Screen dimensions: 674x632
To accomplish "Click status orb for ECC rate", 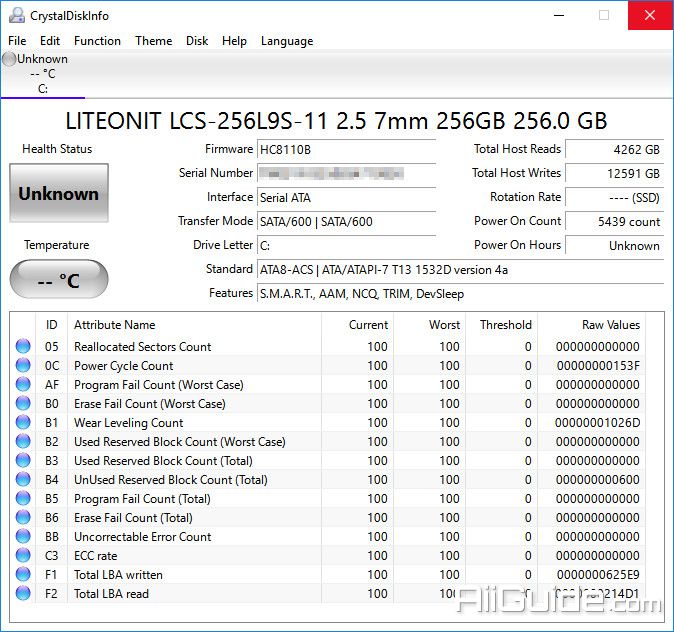I will tap(23, 555).
